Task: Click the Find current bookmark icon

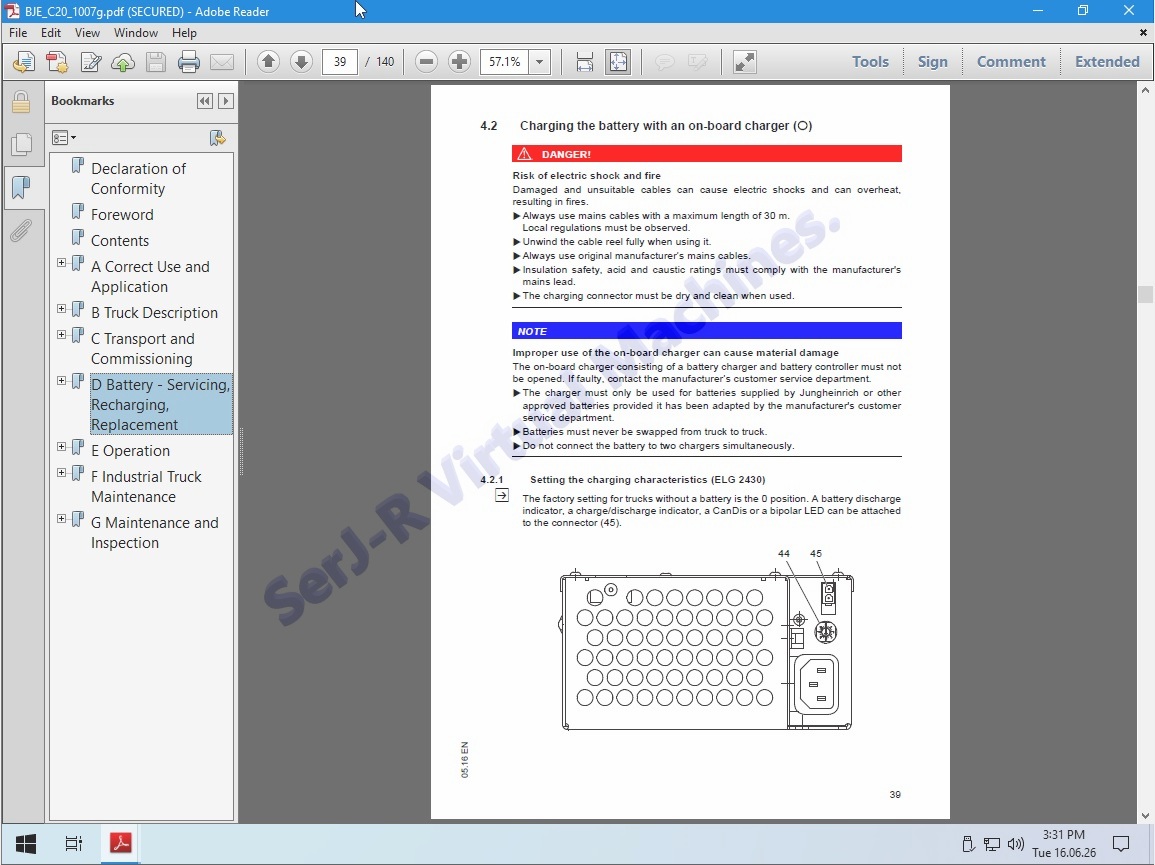Action: [217, 138]
